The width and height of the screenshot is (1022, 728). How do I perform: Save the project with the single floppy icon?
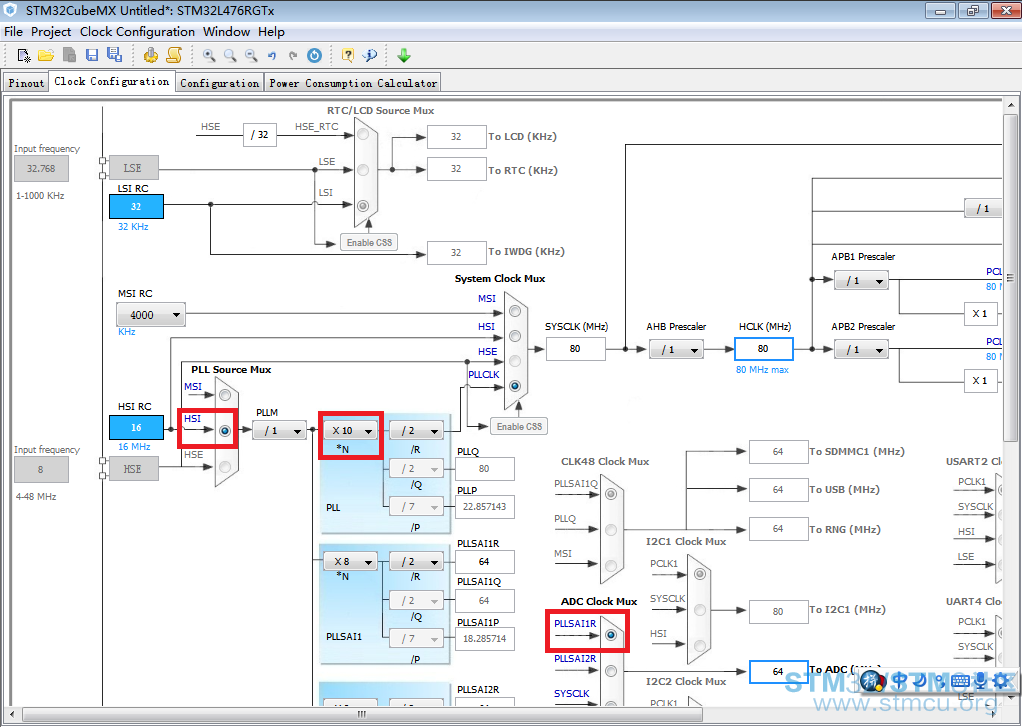click(x=92, y=55)
